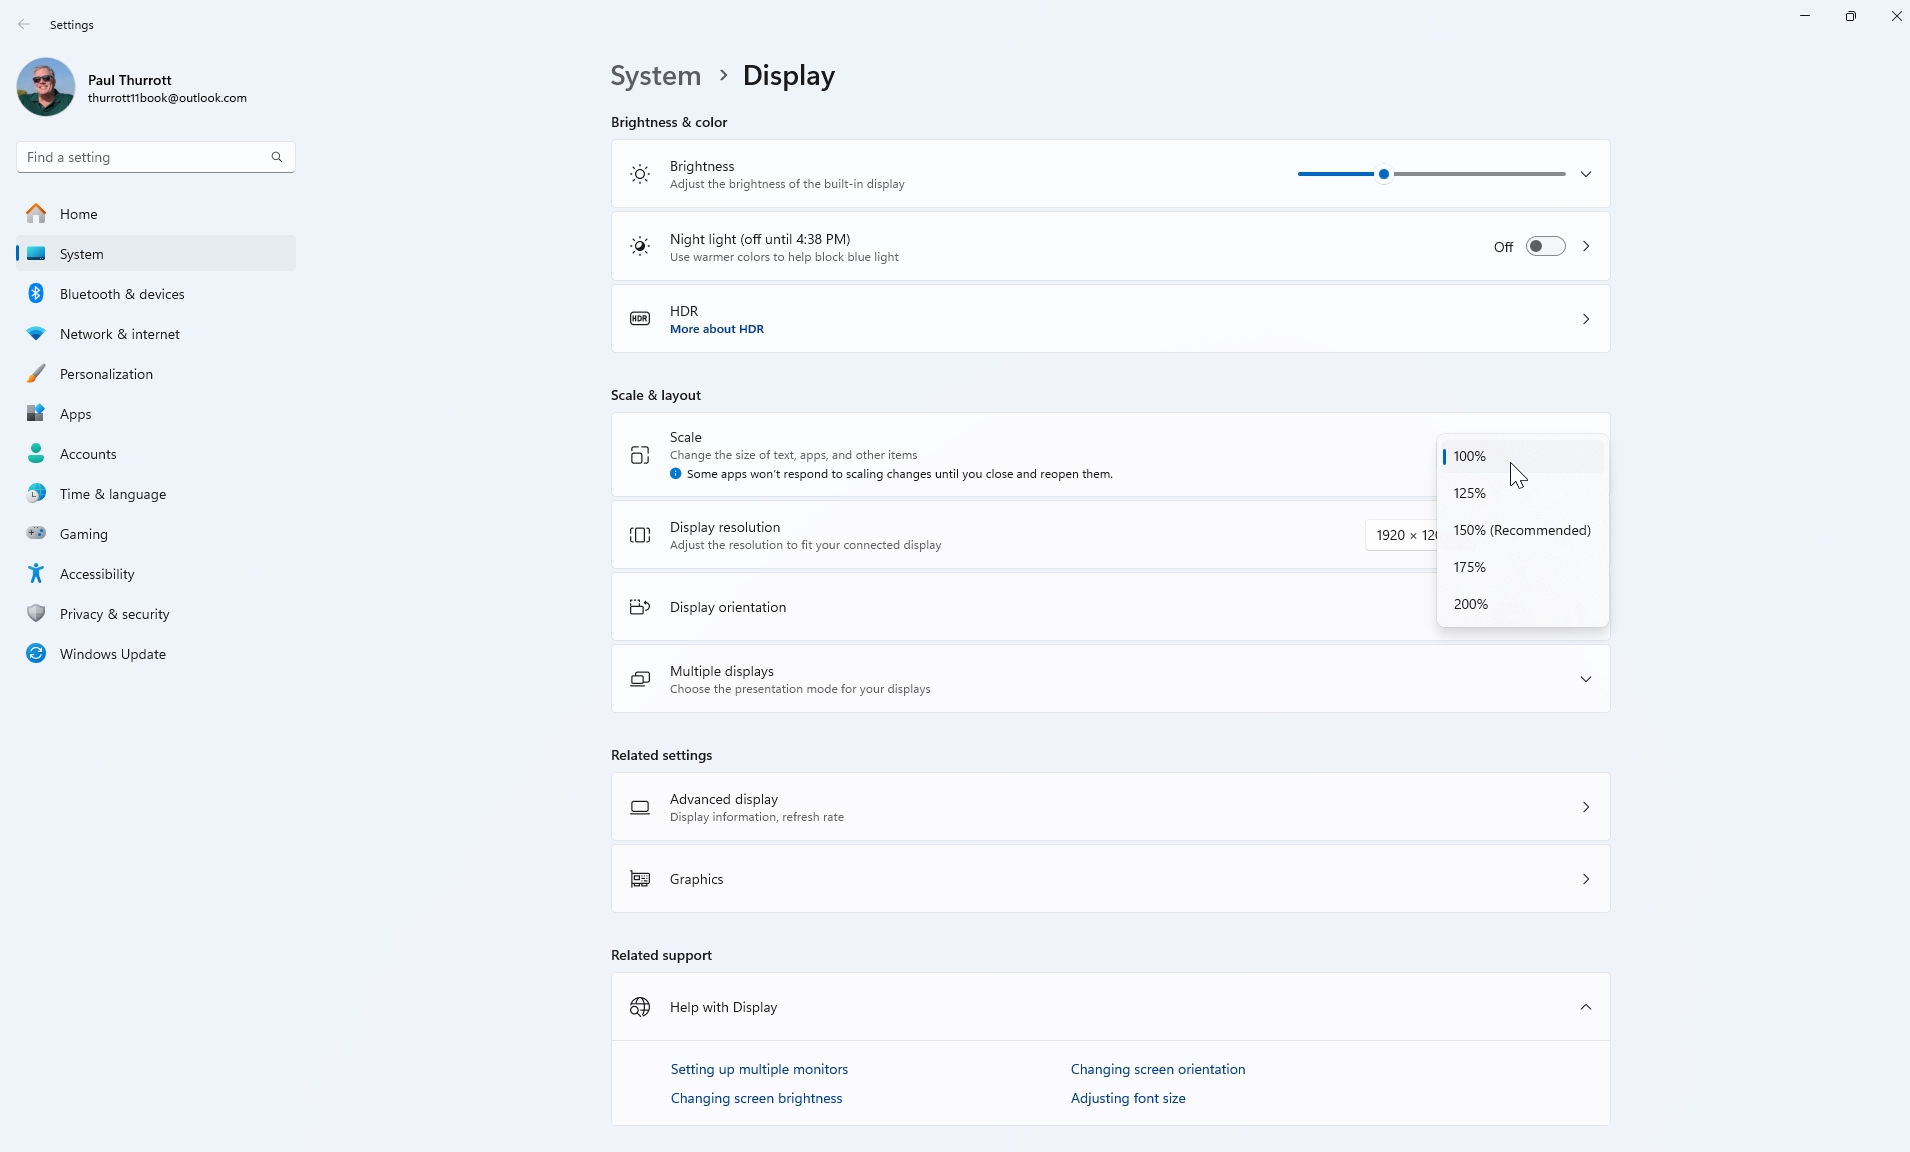Image resolution: width=1910 pixels, height=1152 pixels.
Task: Select the 200% scale option
Action: coord(1471,605)
